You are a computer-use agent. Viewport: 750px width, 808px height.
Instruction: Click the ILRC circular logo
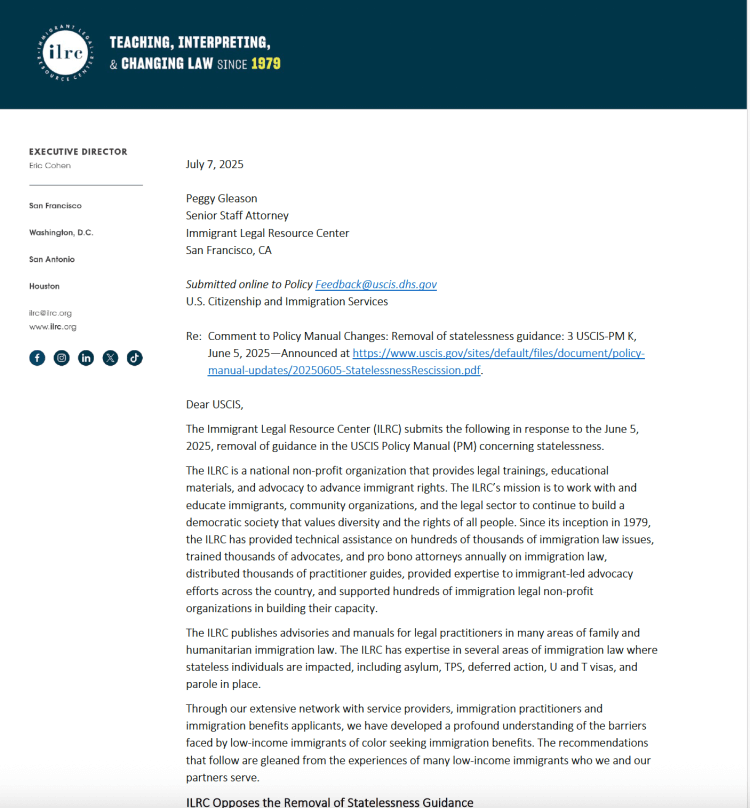click(x=65, y=53)
